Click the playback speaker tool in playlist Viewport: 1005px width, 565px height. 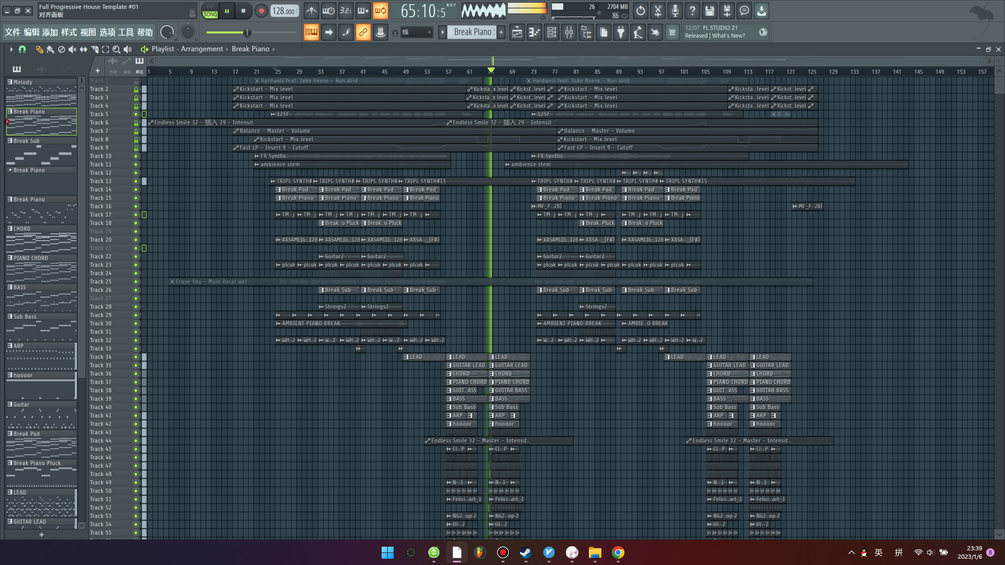coord(127,49)
